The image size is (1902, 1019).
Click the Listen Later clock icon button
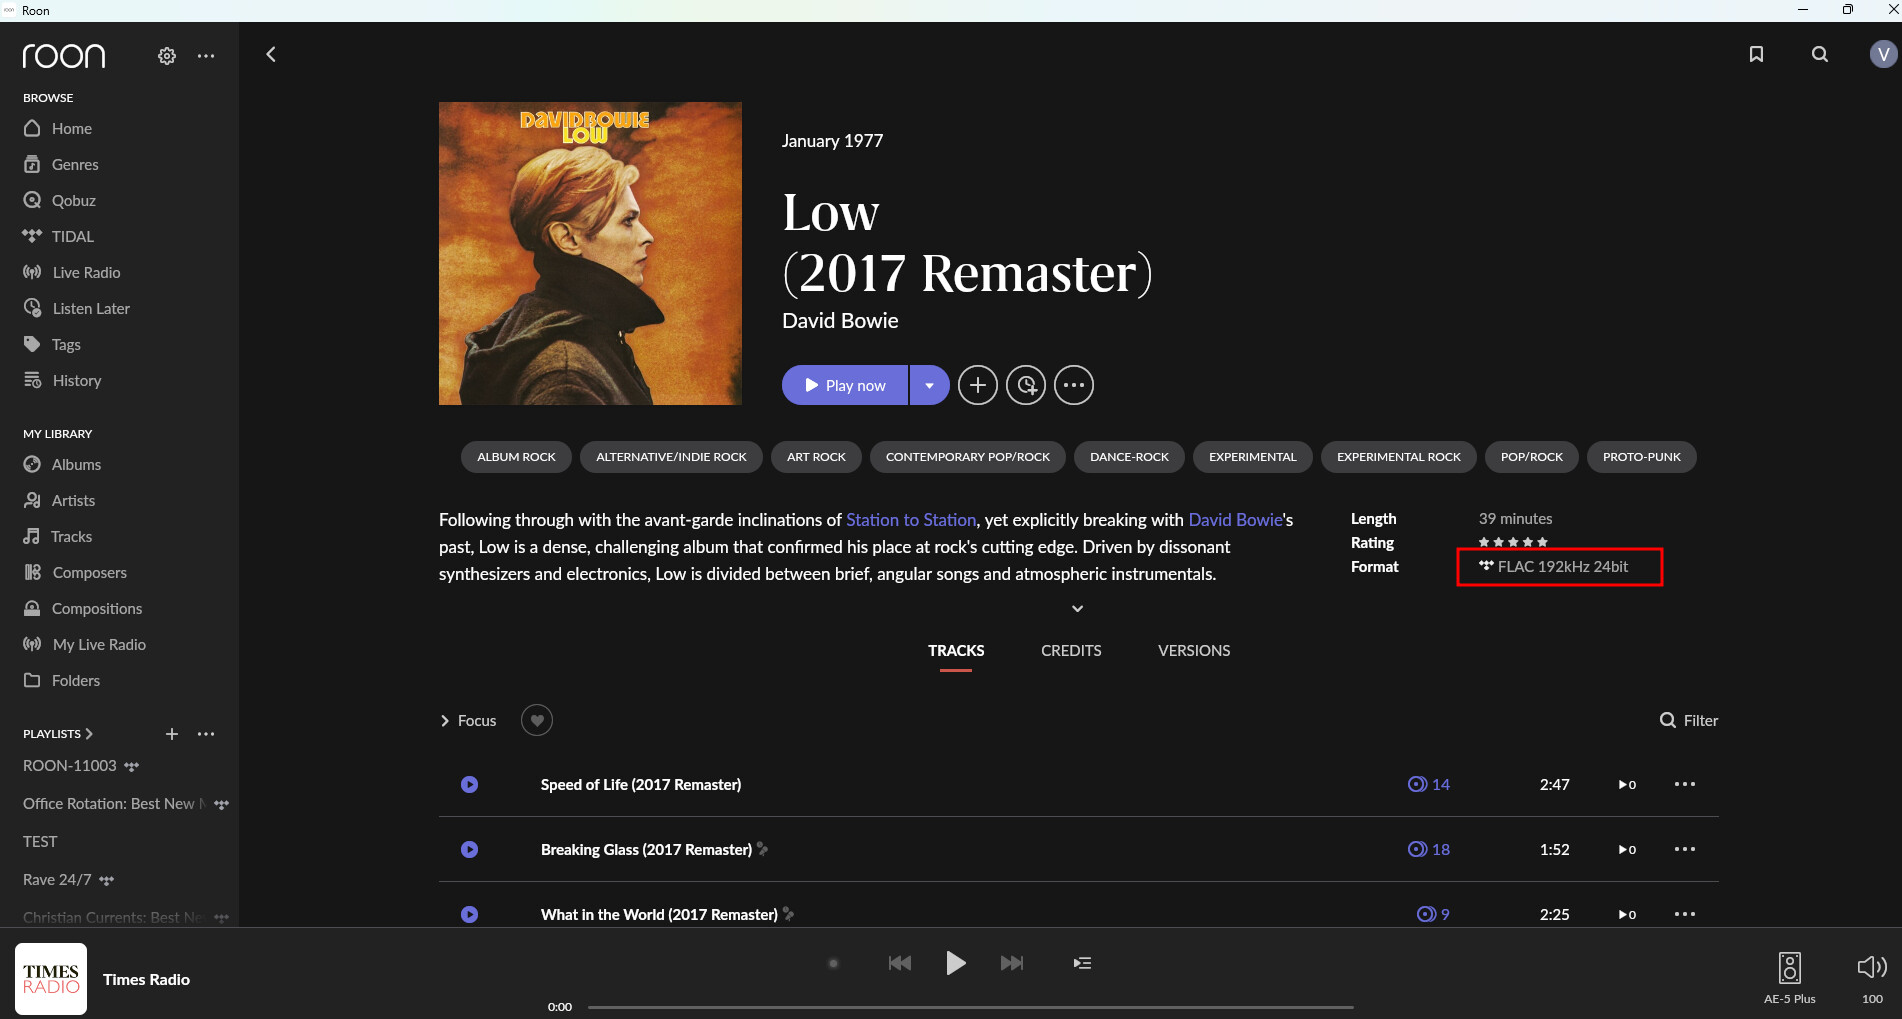point(1026,385)
